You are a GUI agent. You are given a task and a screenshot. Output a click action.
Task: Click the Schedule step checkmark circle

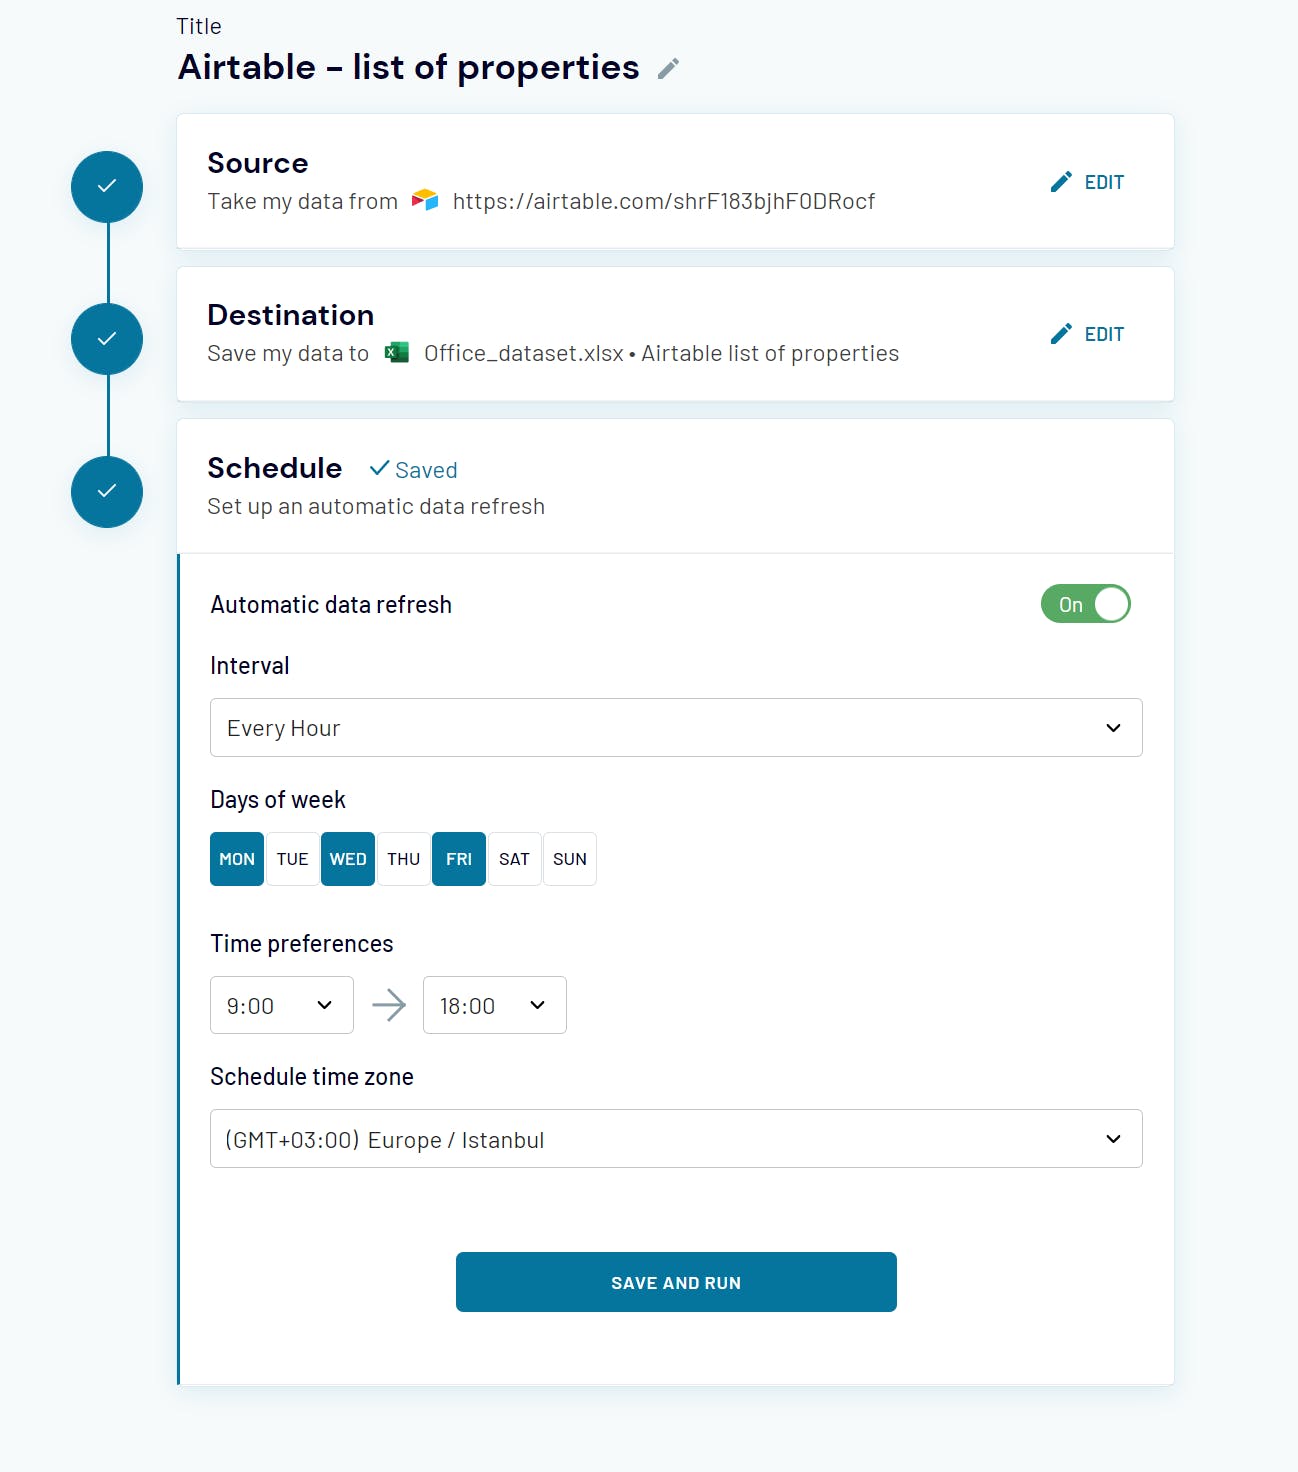pyautogui.click(x=107, y=492)
